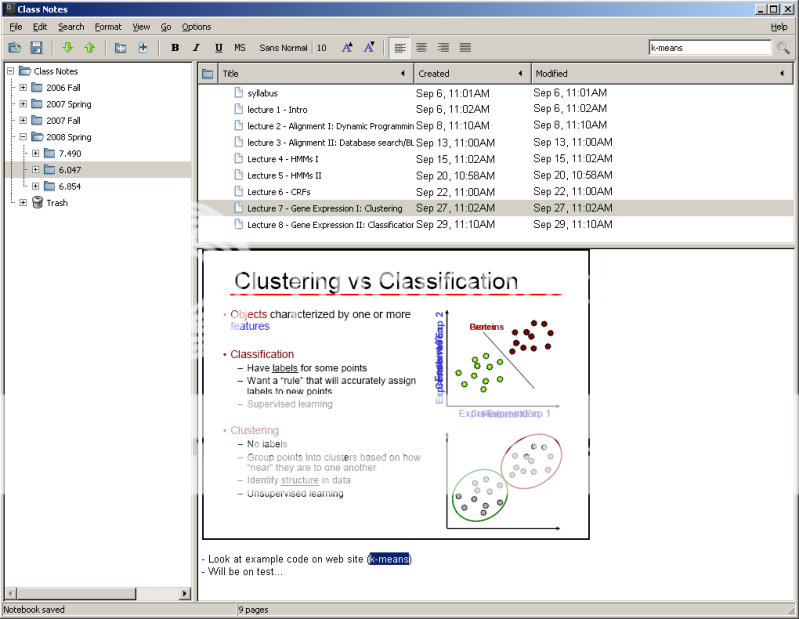Open the Trash bin in the tree

[x=57, y=202]
